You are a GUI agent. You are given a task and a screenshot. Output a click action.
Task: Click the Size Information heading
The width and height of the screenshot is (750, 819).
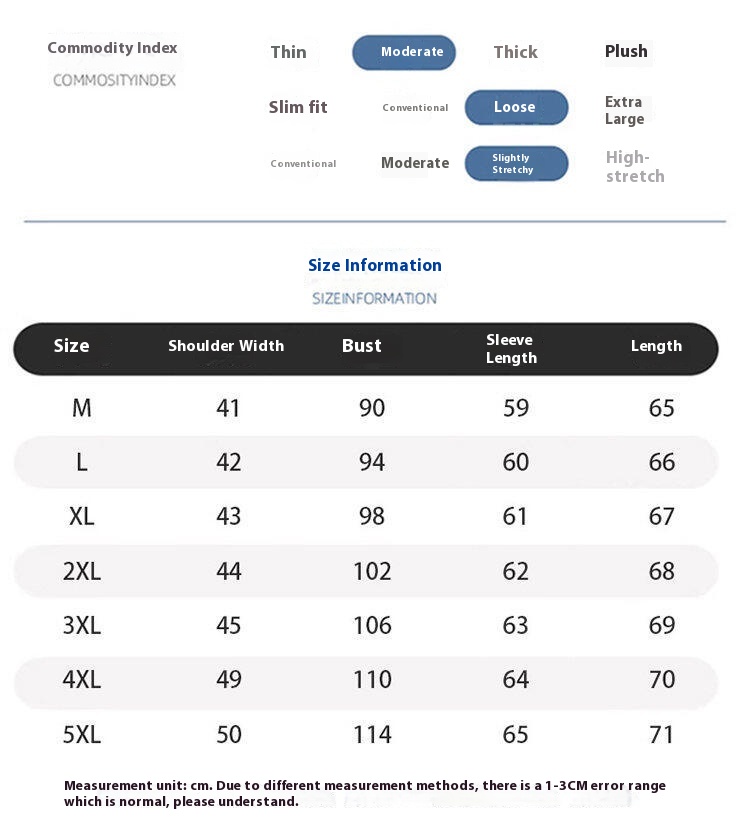pyautogui.click(x=374, y=265)
